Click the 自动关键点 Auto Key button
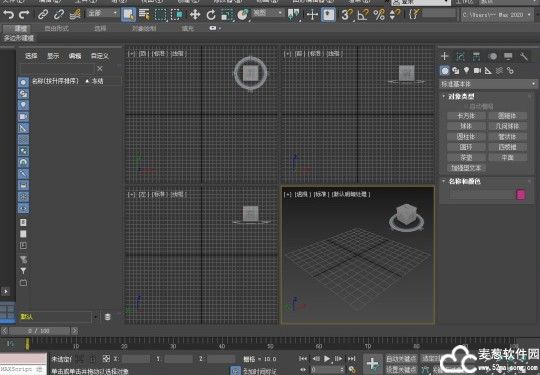This screenshot has height=375, width=540. click(401, 359)
